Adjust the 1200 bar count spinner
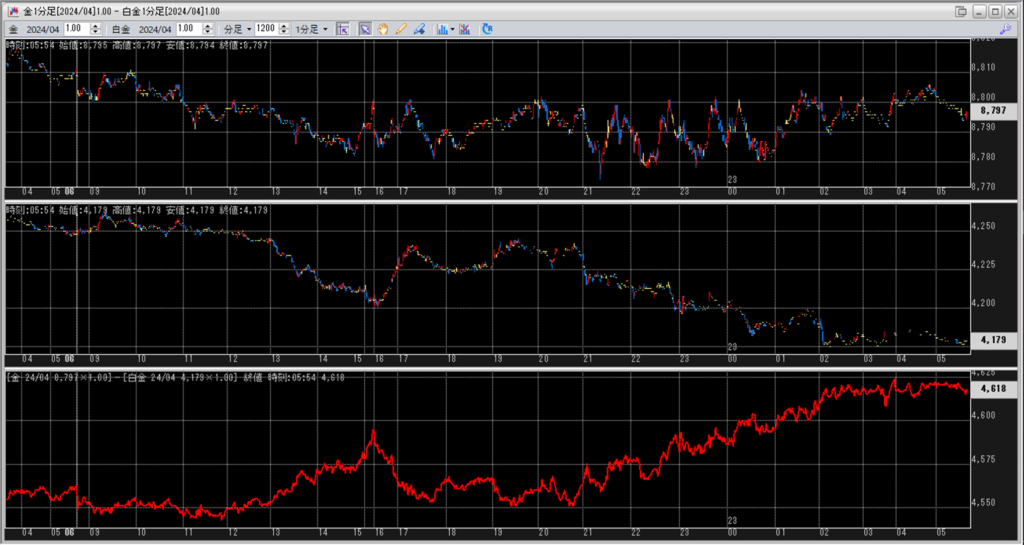Screen dimensions: 1024x545 283,29
